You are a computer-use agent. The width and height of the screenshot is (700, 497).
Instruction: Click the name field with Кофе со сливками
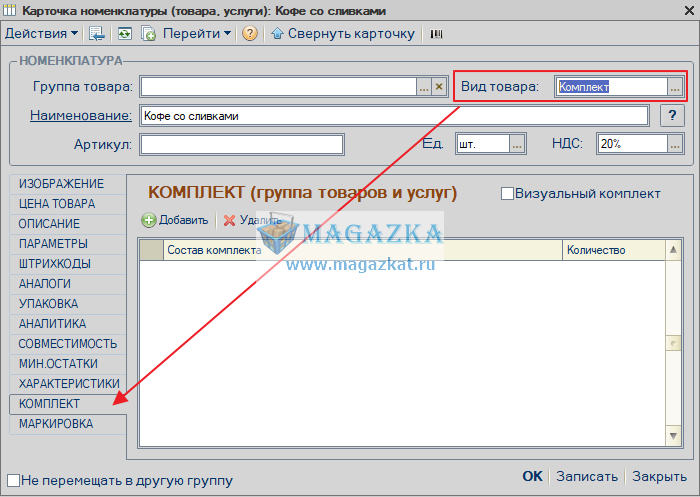click(394, 116)
